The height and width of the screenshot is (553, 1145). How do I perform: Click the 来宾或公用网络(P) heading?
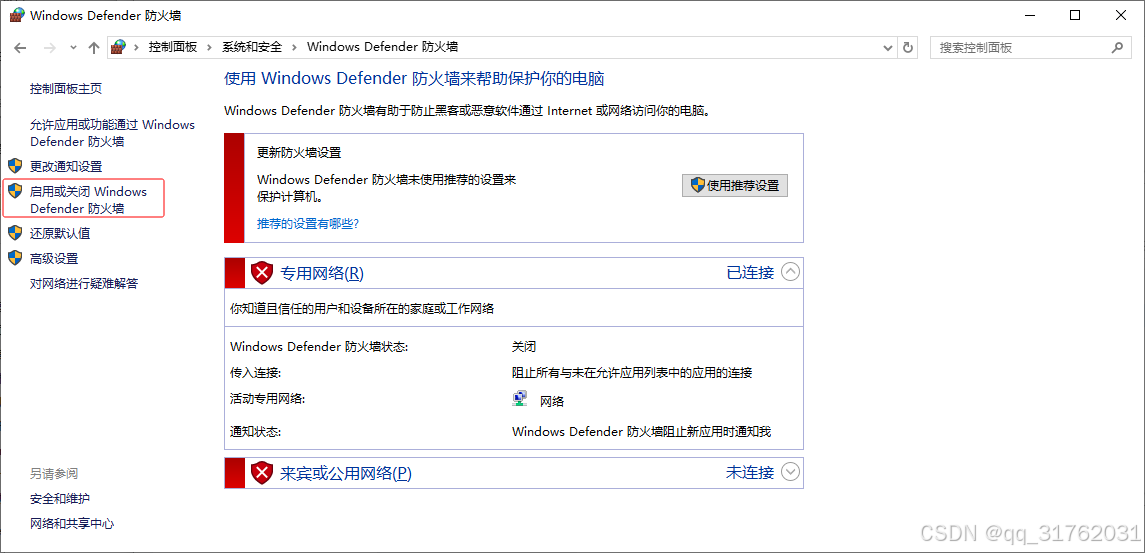(x=346, y=473)
